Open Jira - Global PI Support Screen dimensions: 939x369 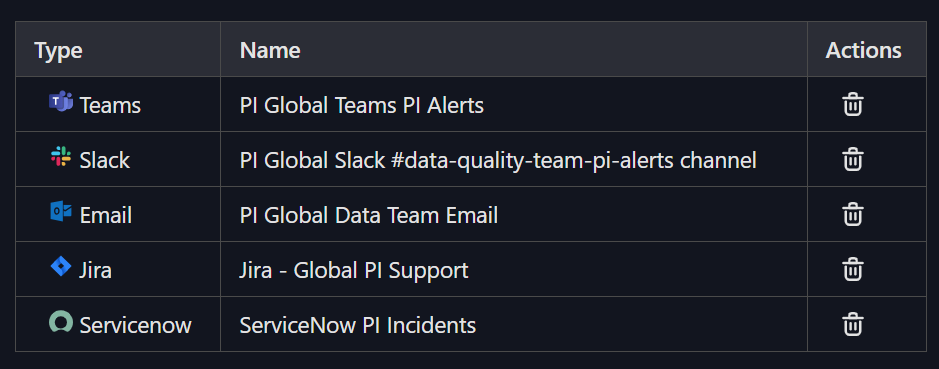pyautogui.click(x=354, y=271)
